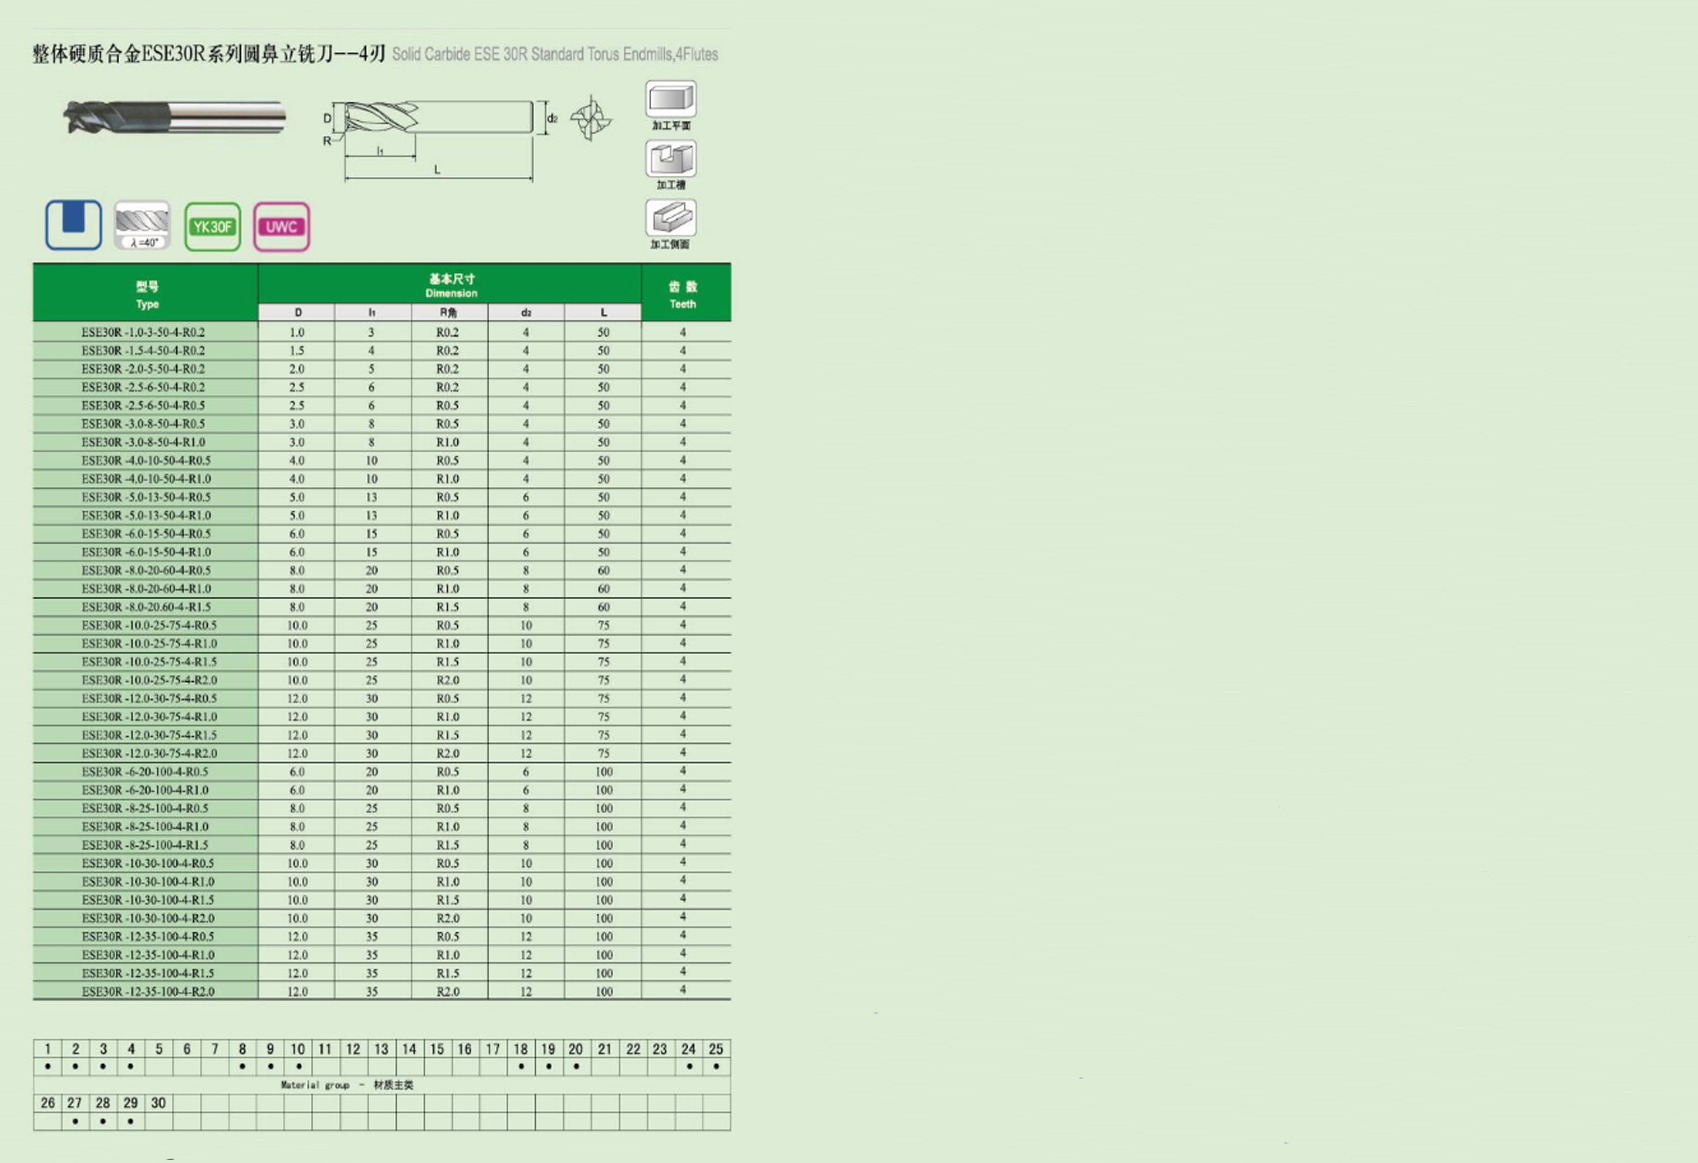
Task: Click the λ=40° helix angle icon
Action: [142, 225]
